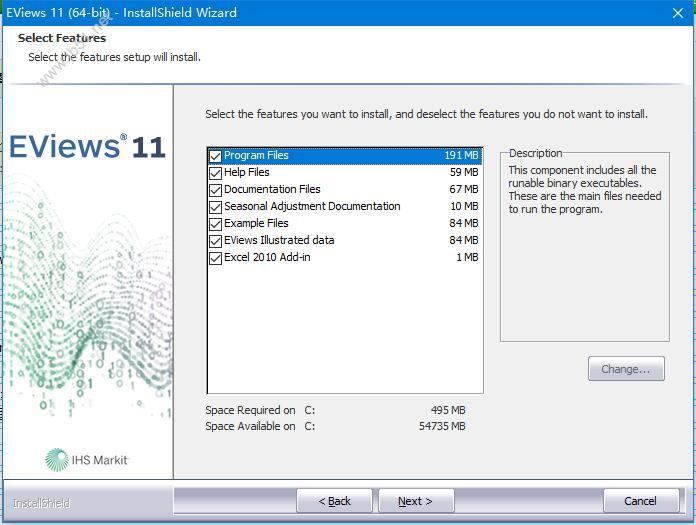Click the Space Required on label

(x=250, y=410)
